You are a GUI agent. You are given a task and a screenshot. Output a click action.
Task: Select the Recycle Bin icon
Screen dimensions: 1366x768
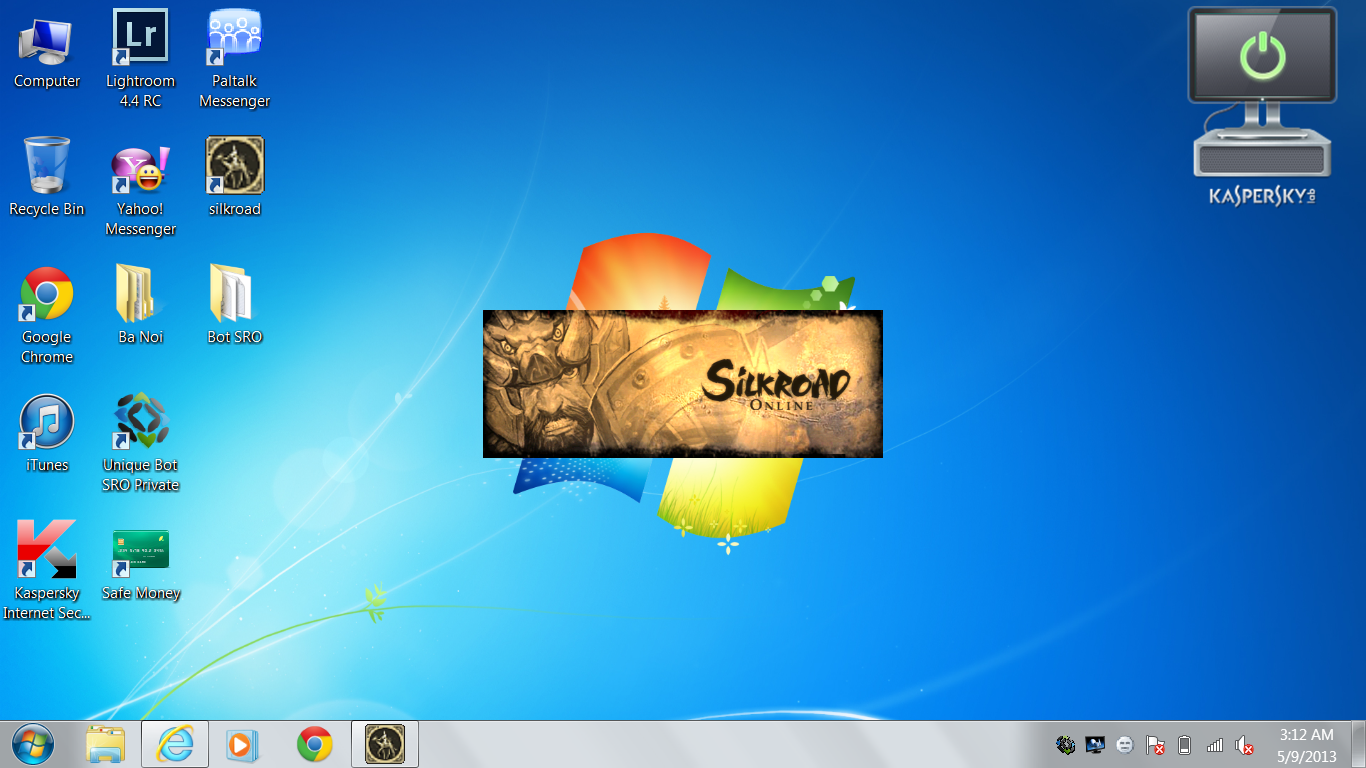click(47, 177)
